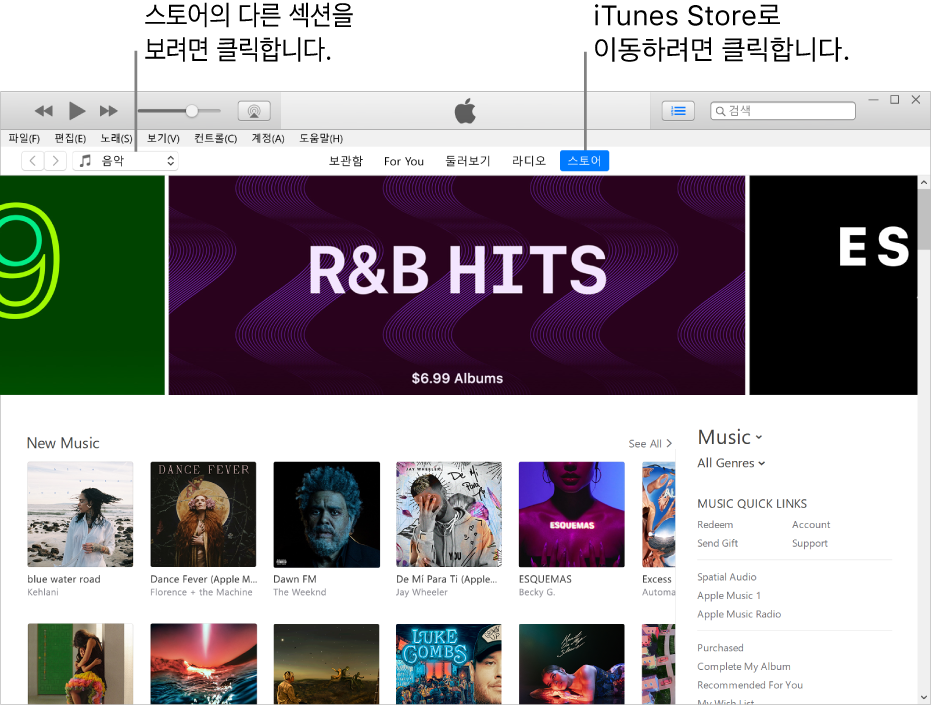
Task: Click The Weeknd artist name
Action: pos(300,592)
